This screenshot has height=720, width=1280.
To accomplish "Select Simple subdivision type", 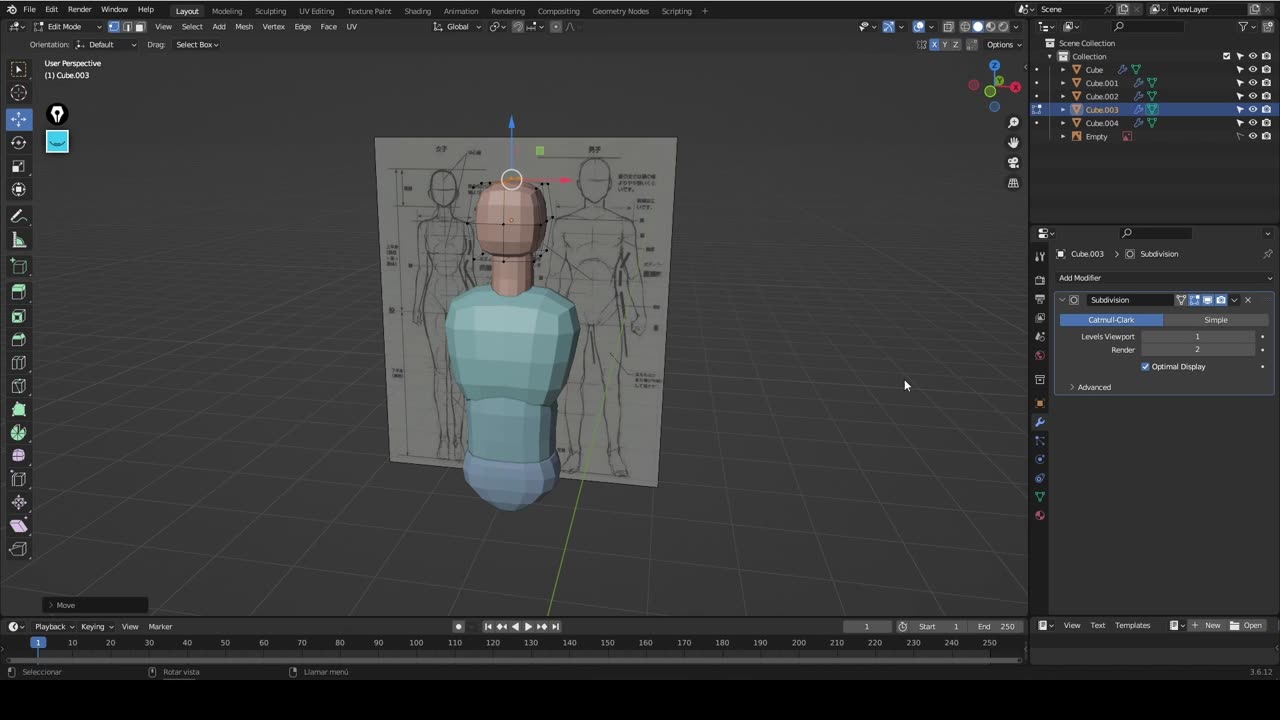I will click(x=1216, y=320).
